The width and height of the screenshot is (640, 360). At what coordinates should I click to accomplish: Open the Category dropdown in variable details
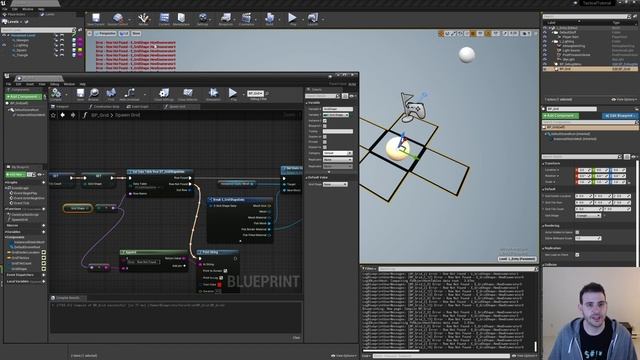tap(338, 153)
